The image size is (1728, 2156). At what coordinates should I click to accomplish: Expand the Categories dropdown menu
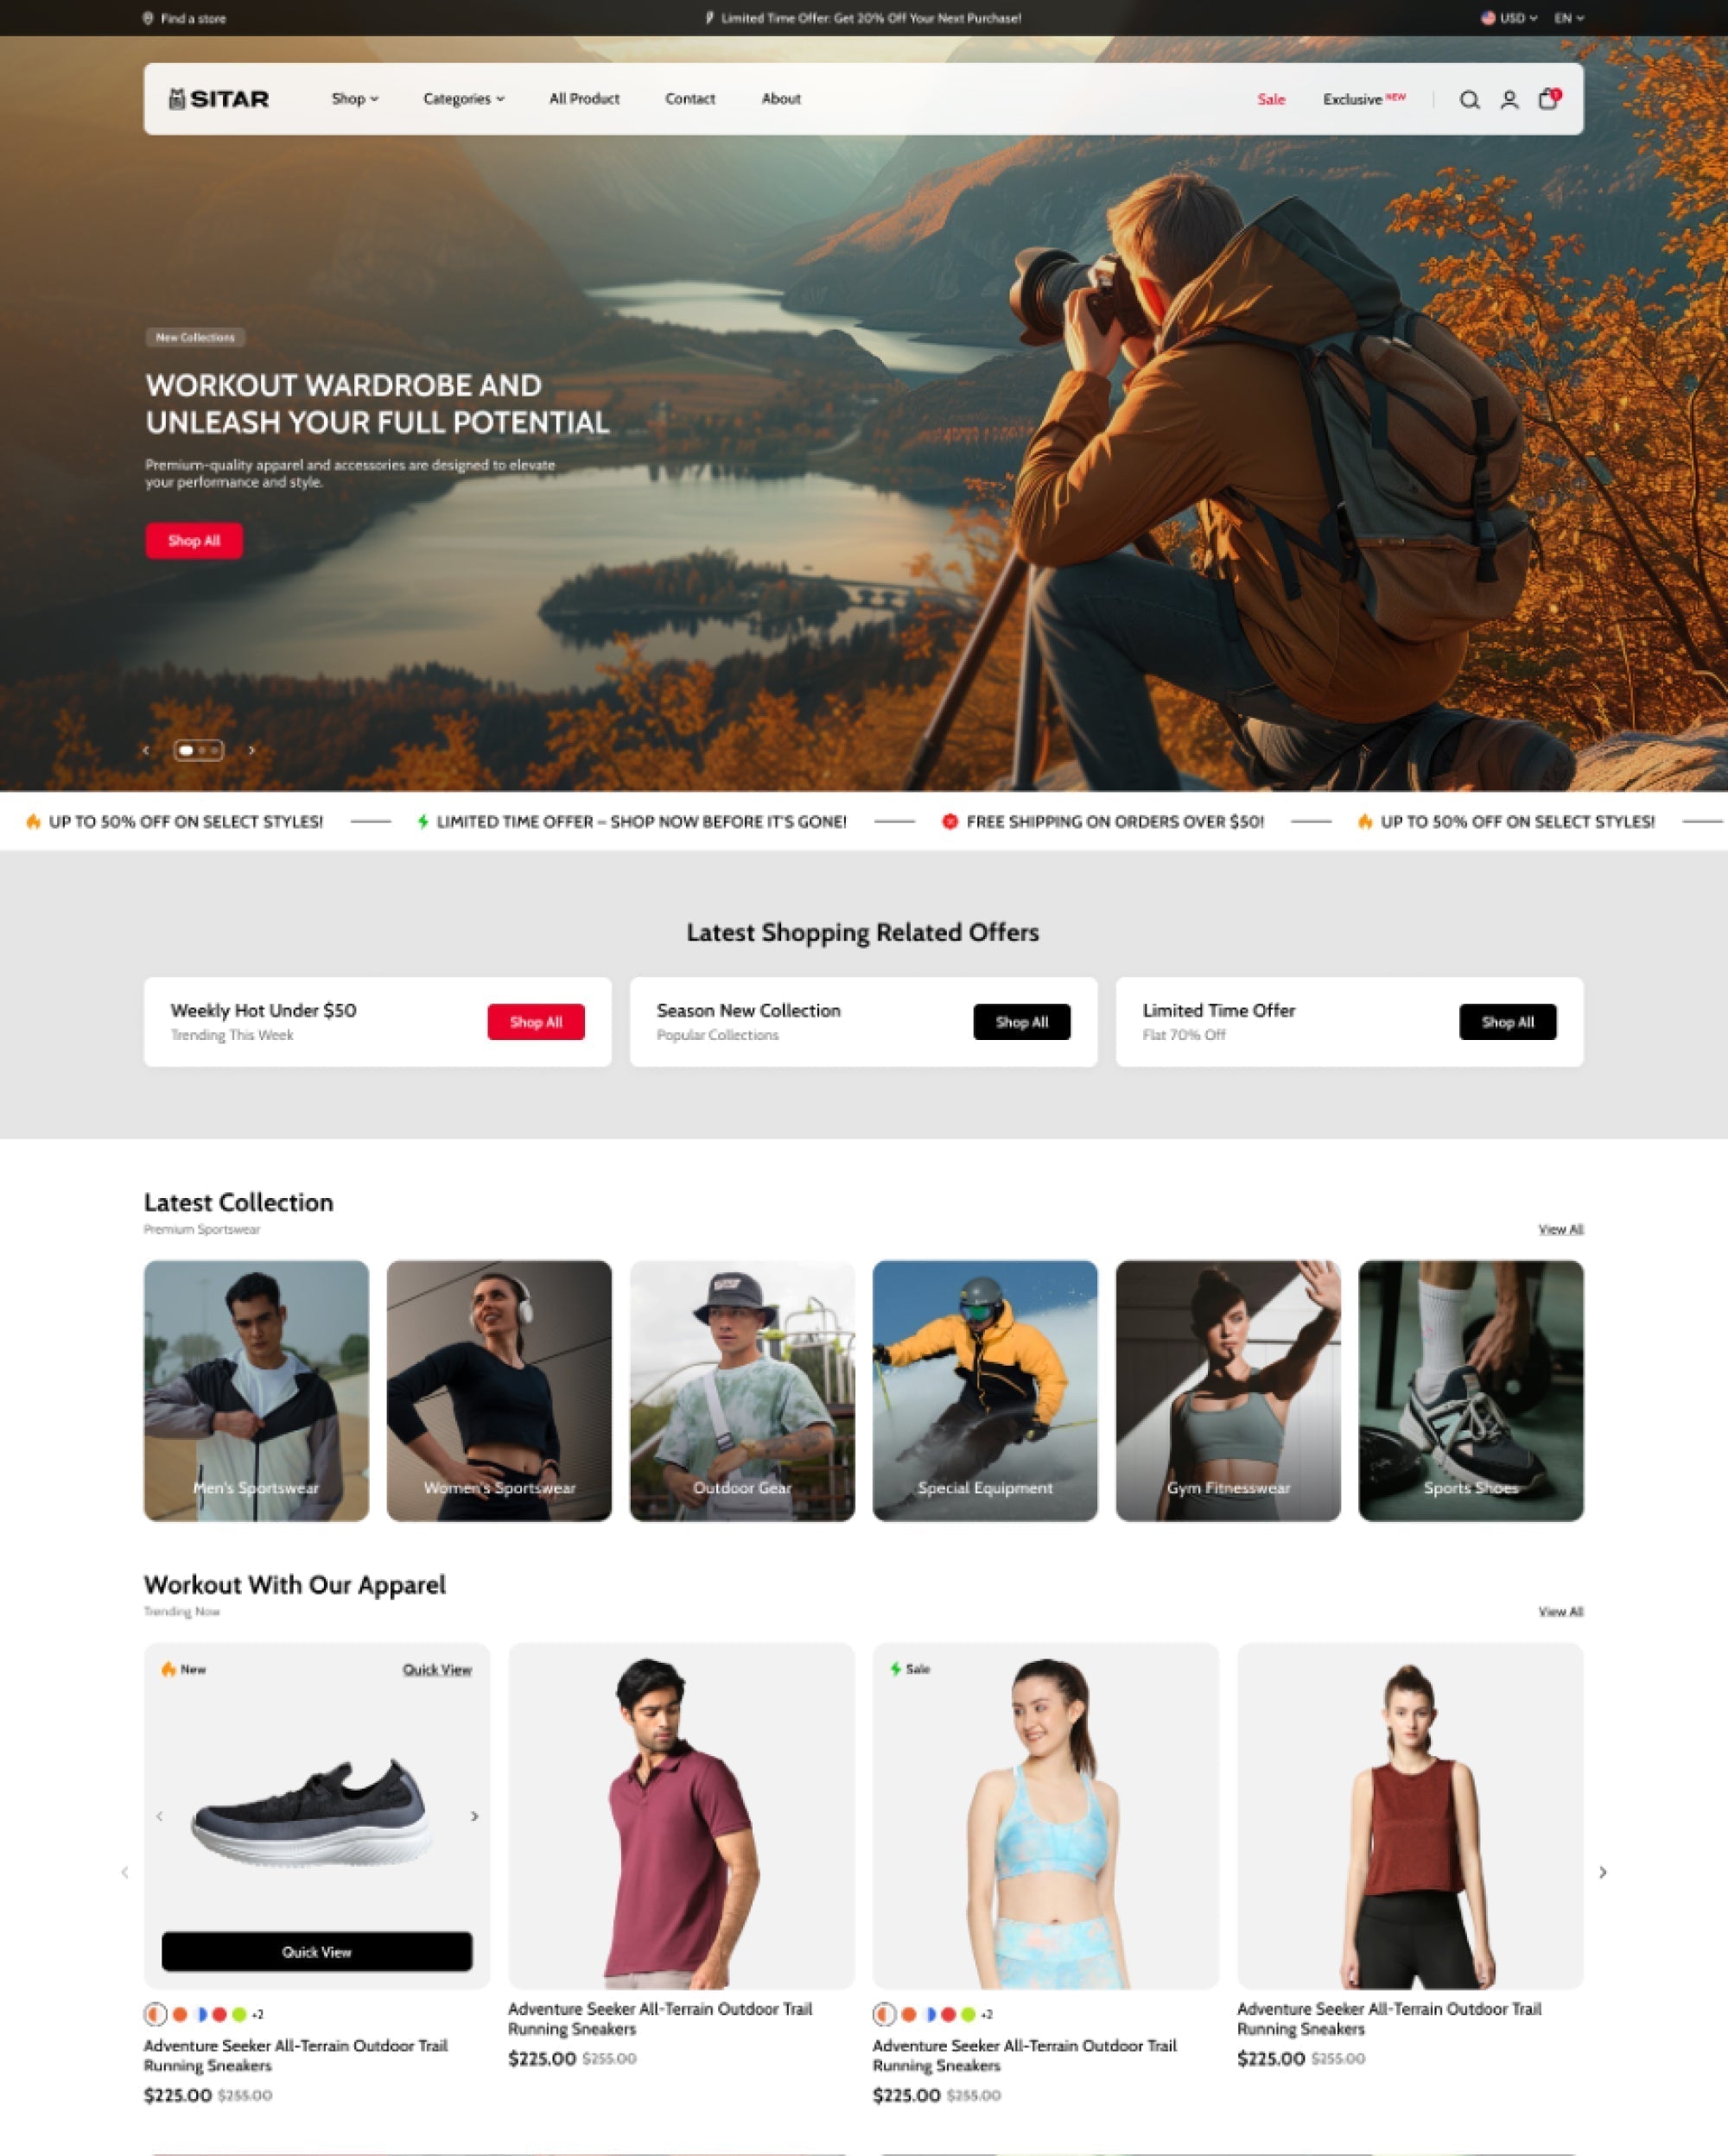click(x=464, y=97)
